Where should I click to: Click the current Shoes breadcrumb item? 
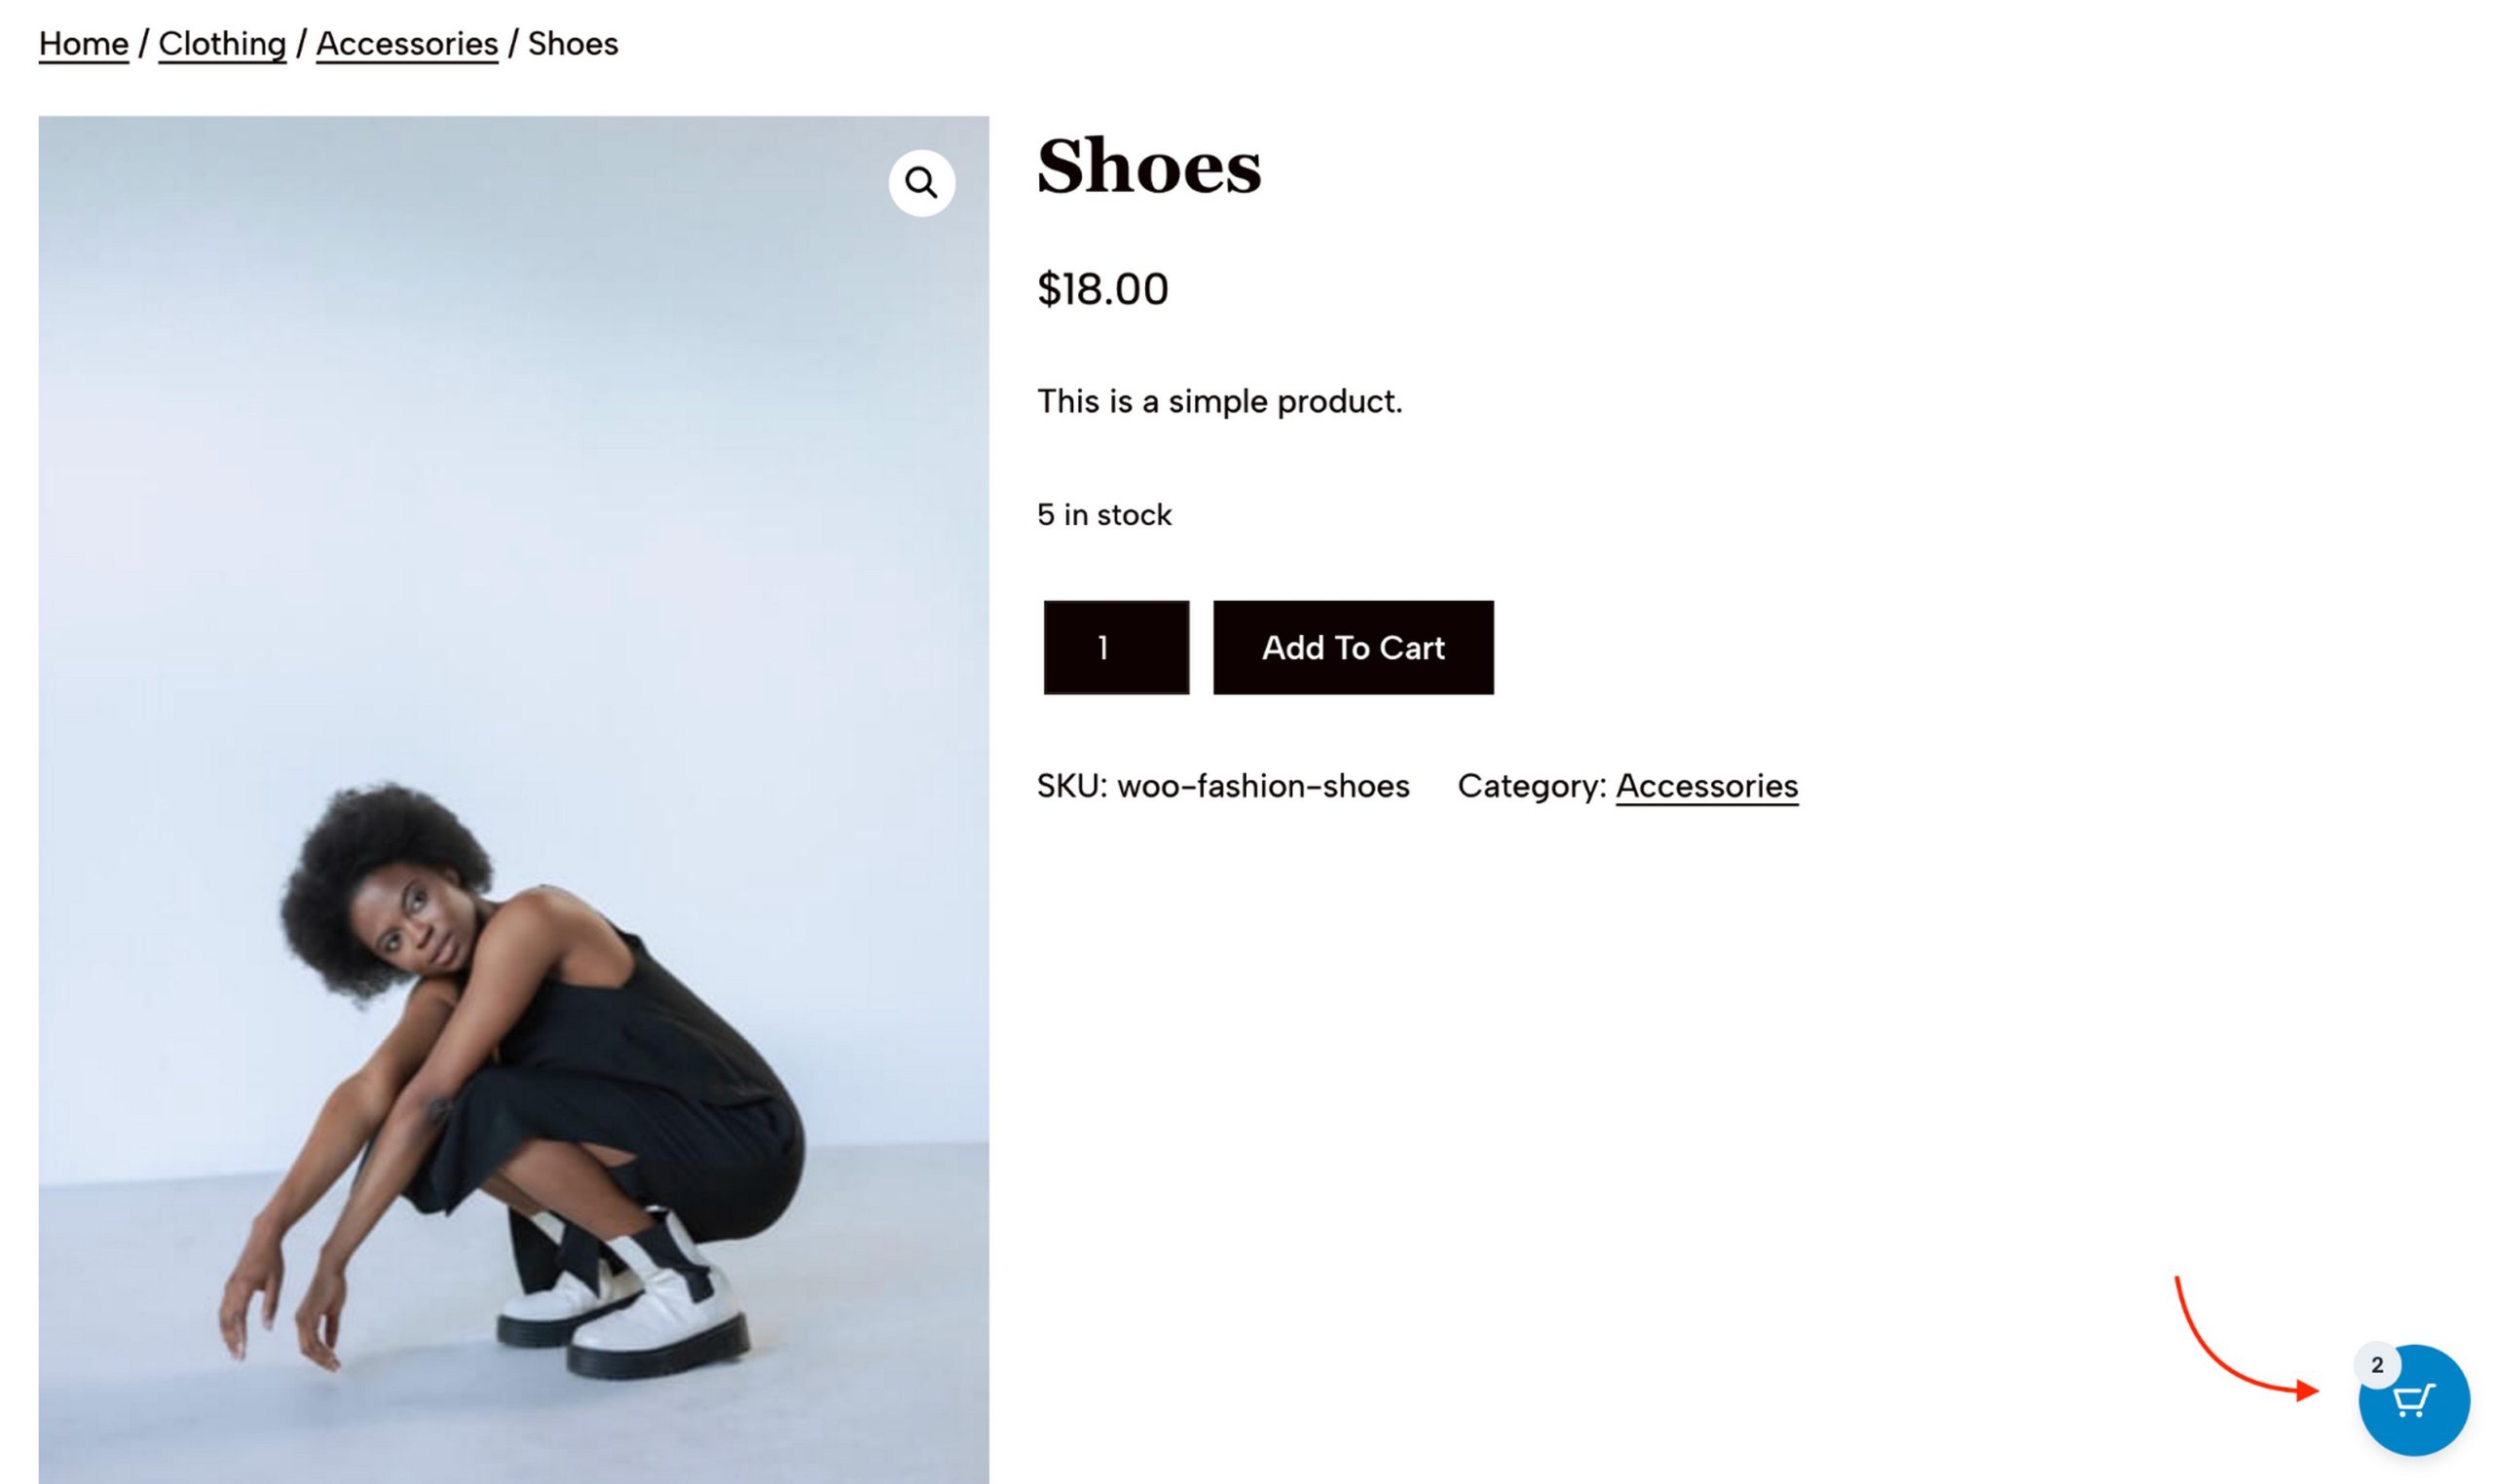tap(573, 44)
